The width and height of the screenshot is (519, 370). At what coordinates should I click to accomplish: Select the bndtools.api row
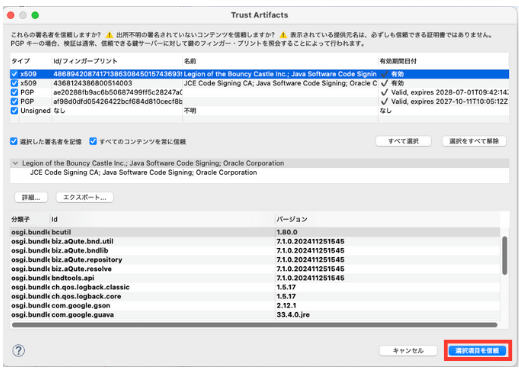[x=255, y=278]
